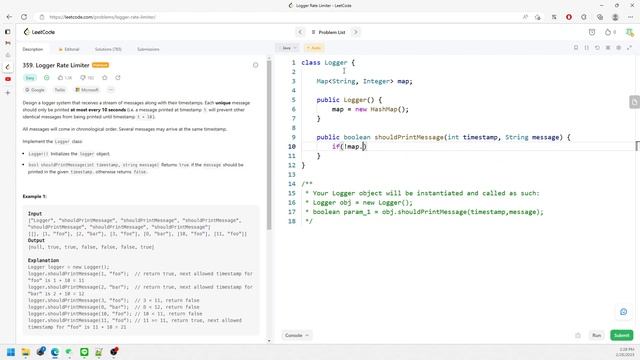Open the Submissions tab

point(148,49)
